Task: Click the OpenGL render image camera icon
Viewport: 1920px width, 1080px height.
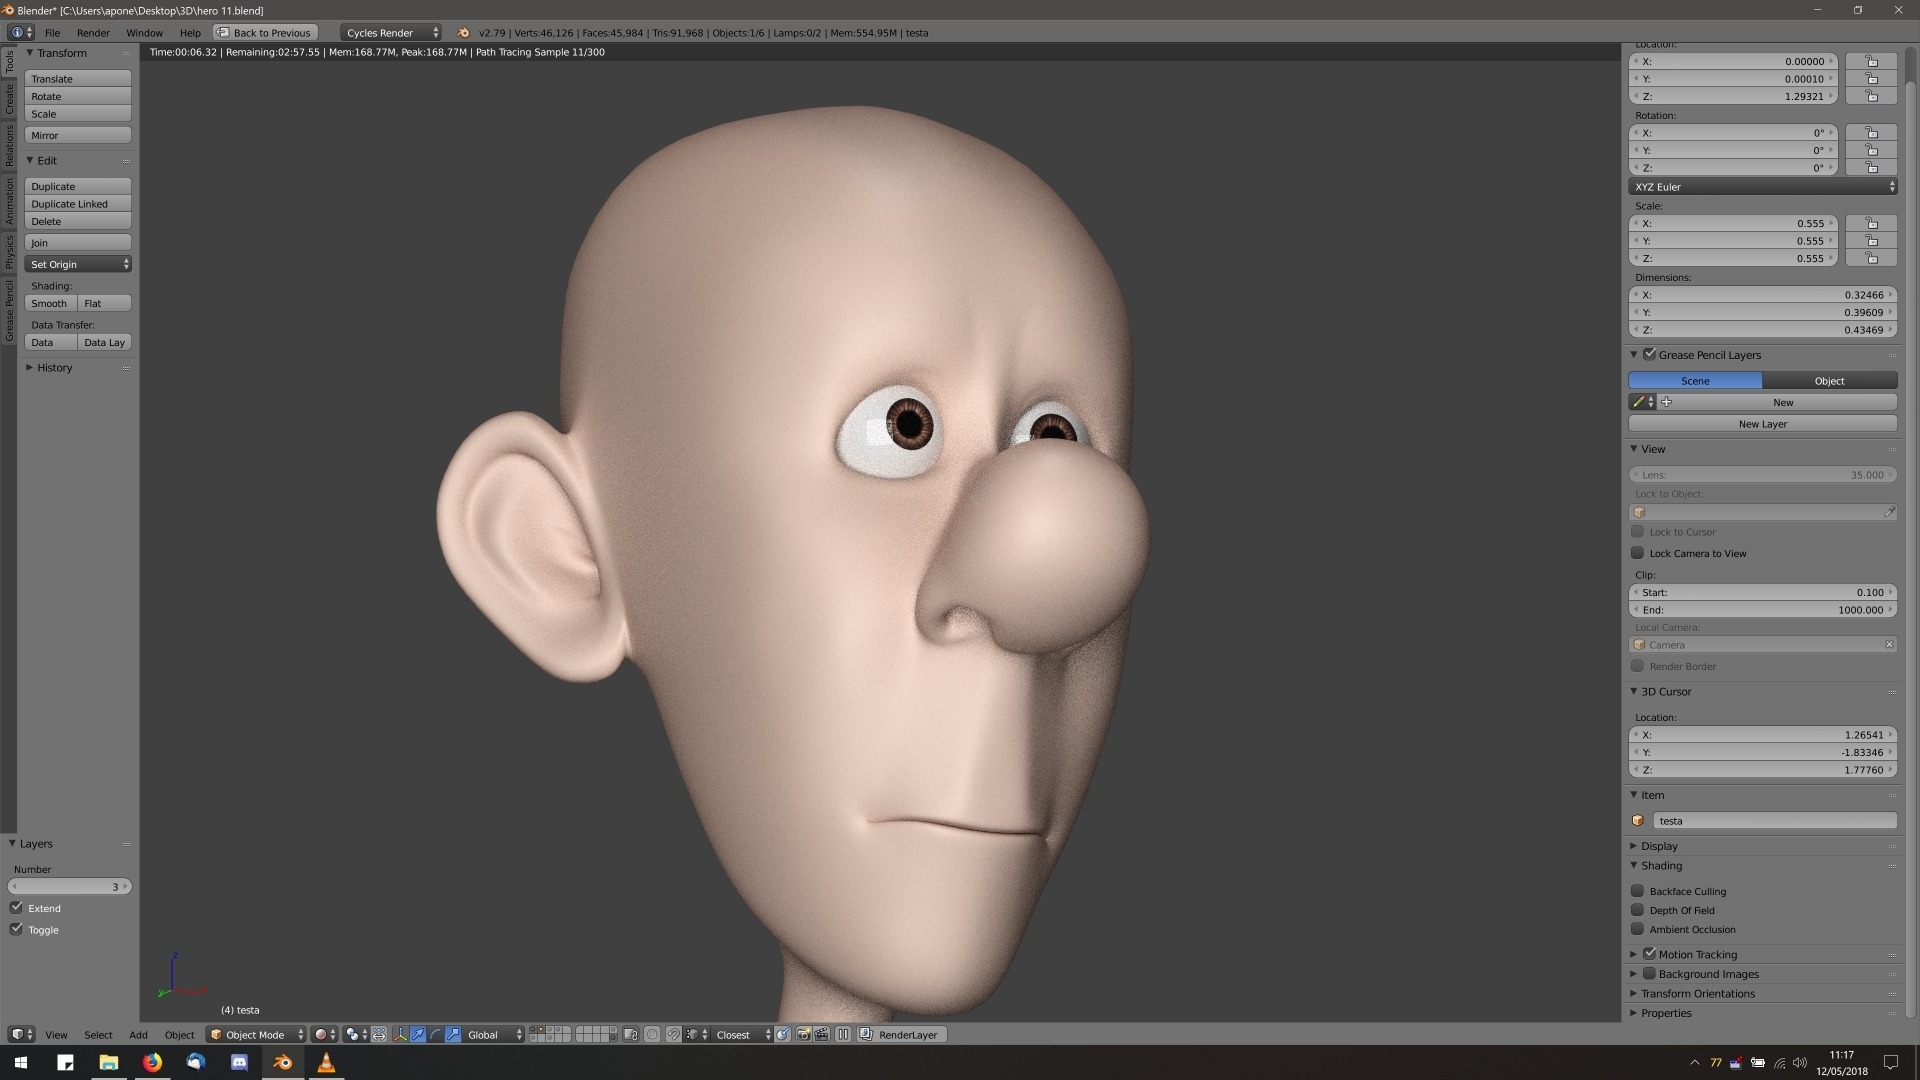Action: (x=803, y=1035)
